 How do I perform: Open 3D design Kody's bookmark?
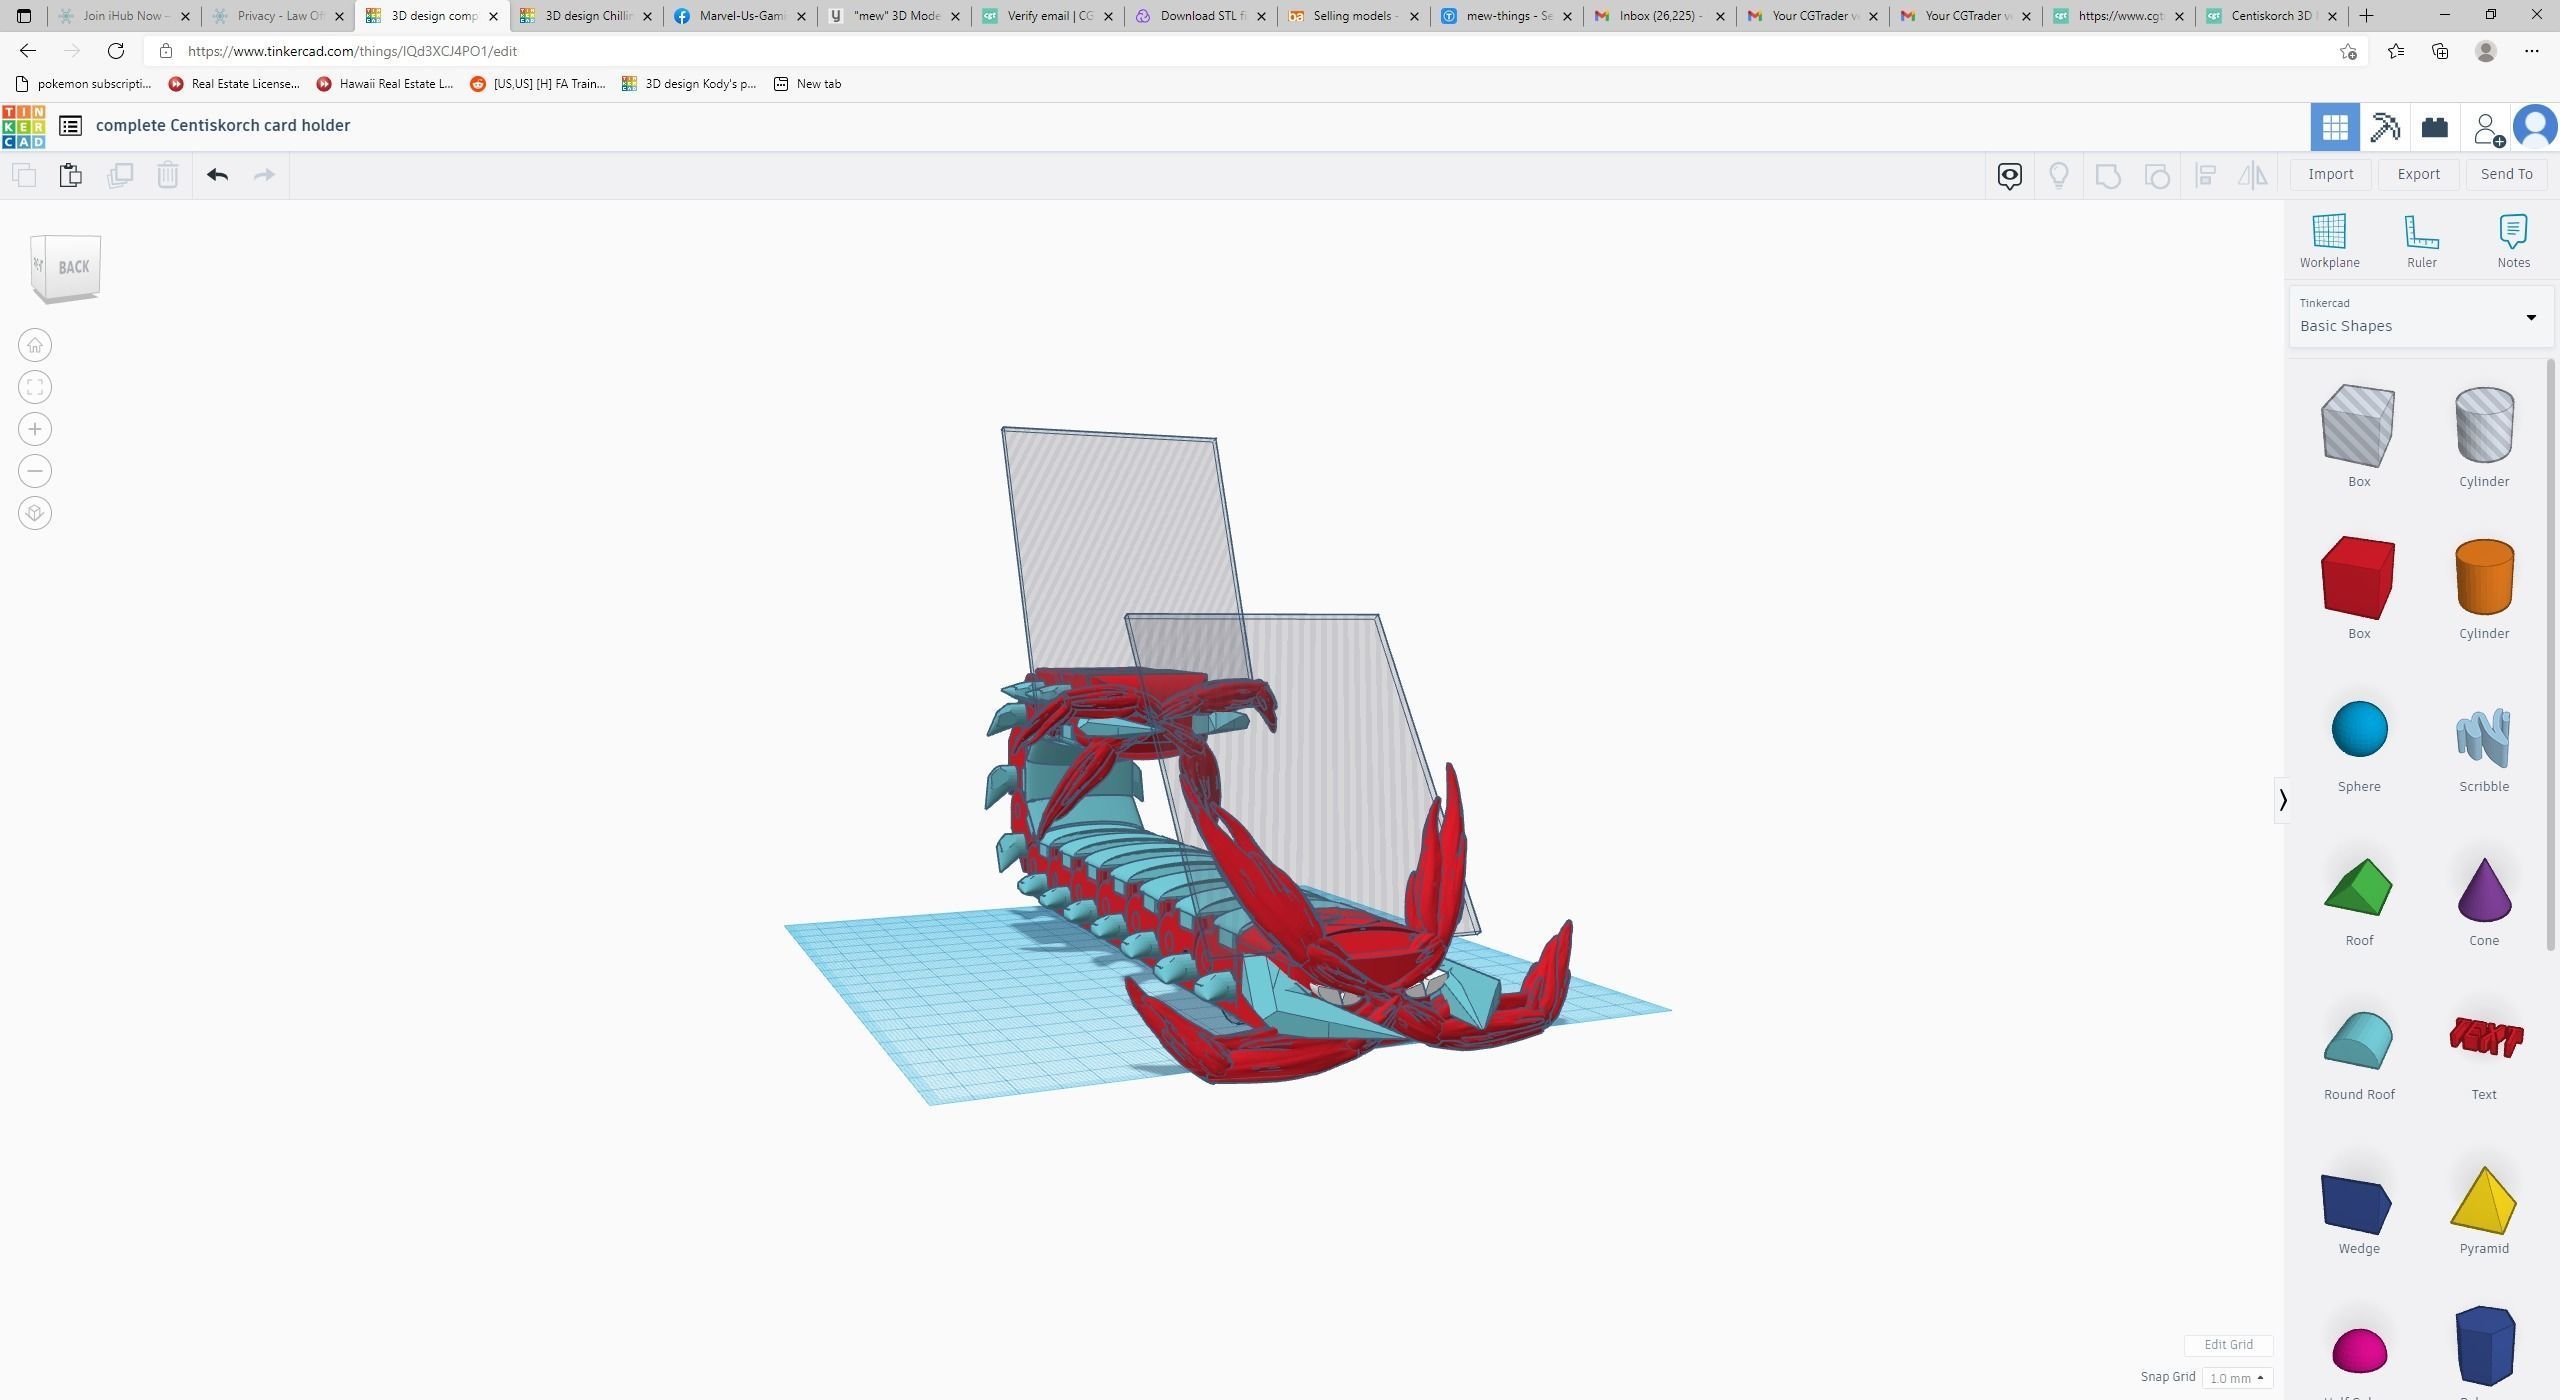pos(689,84)
